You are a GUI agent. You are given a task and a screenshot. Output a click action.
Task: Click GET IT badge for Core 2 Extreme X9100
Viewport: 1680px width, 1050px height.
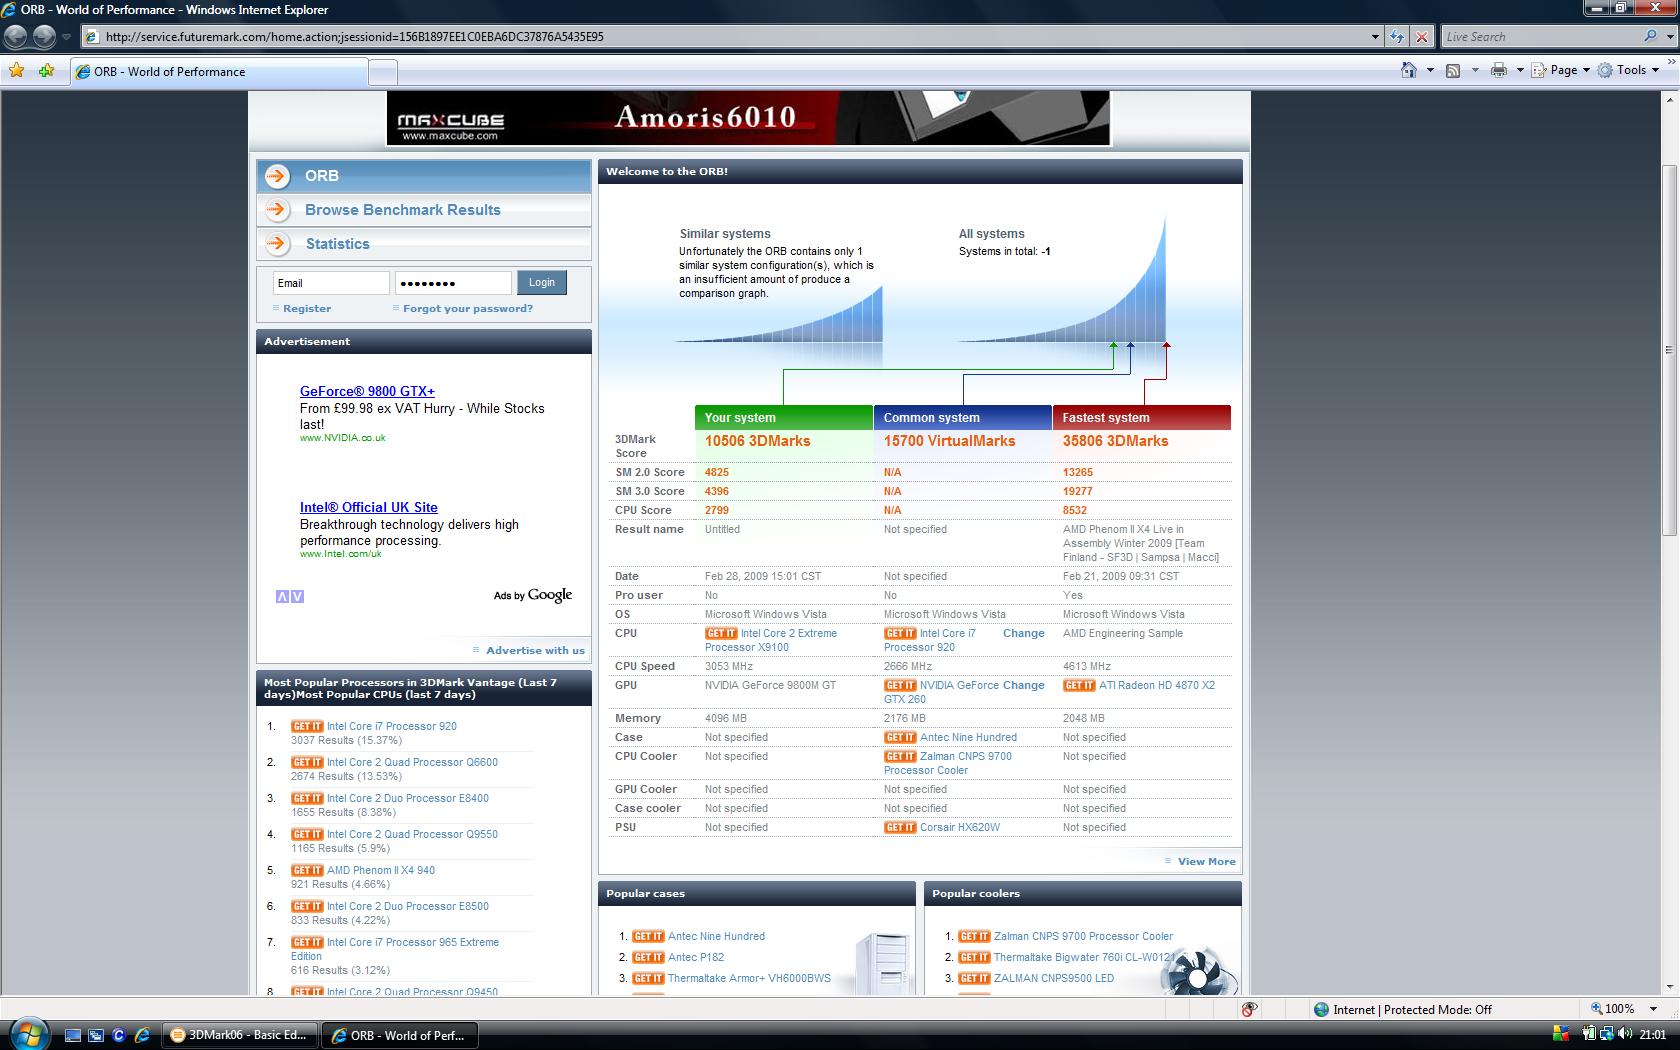coord(721,633)
